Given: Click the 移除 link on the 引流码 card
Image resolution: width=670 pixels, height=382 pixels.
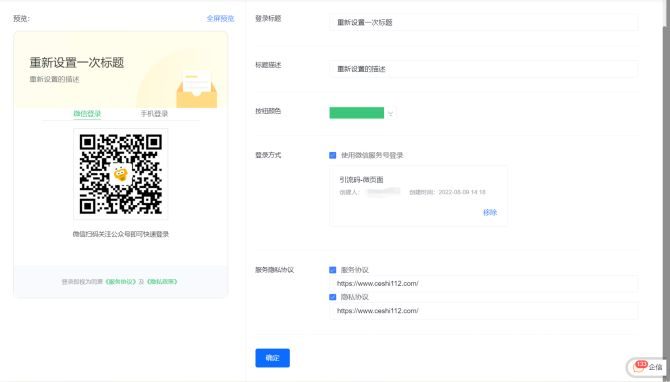Looking at the screenshot, I should tap(490, 212).
